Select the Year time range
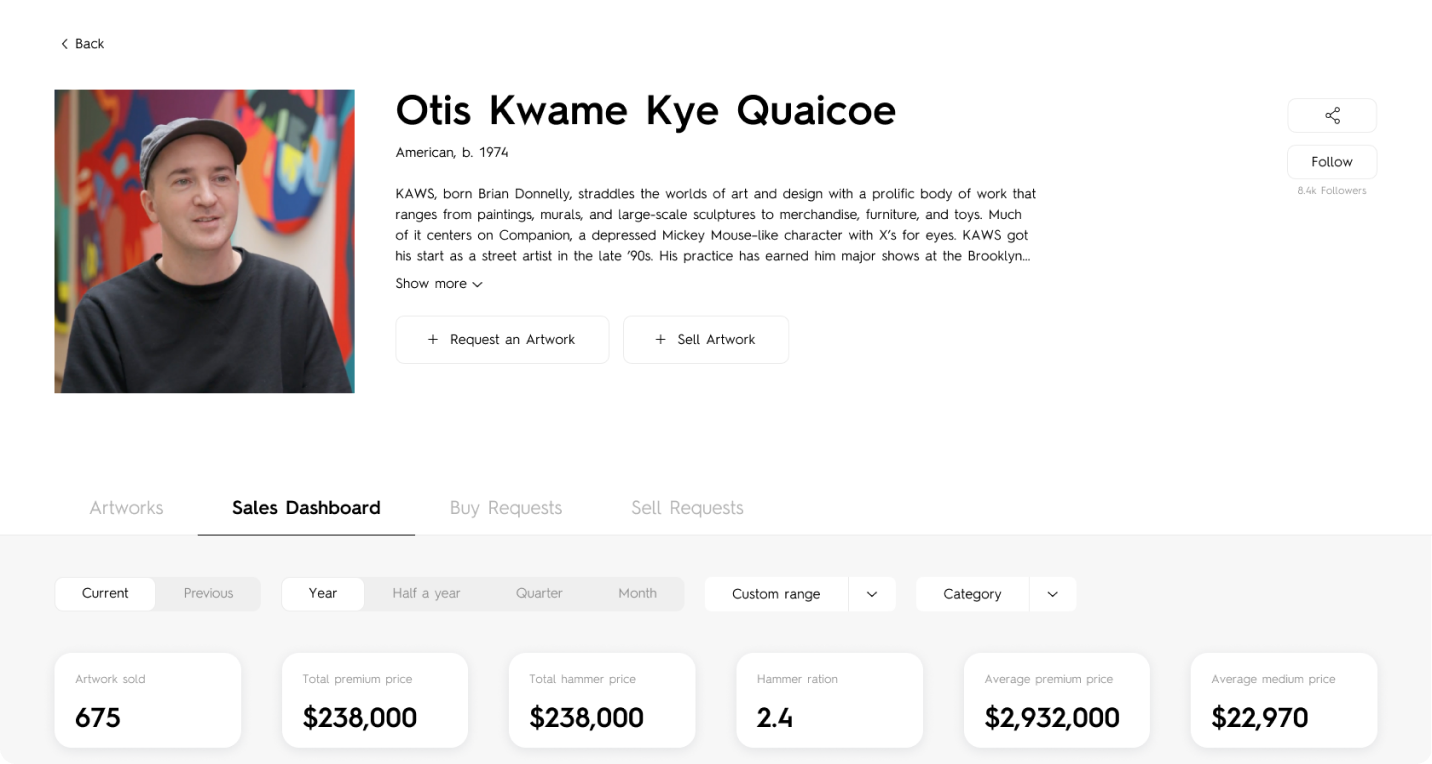 point(323,594)
